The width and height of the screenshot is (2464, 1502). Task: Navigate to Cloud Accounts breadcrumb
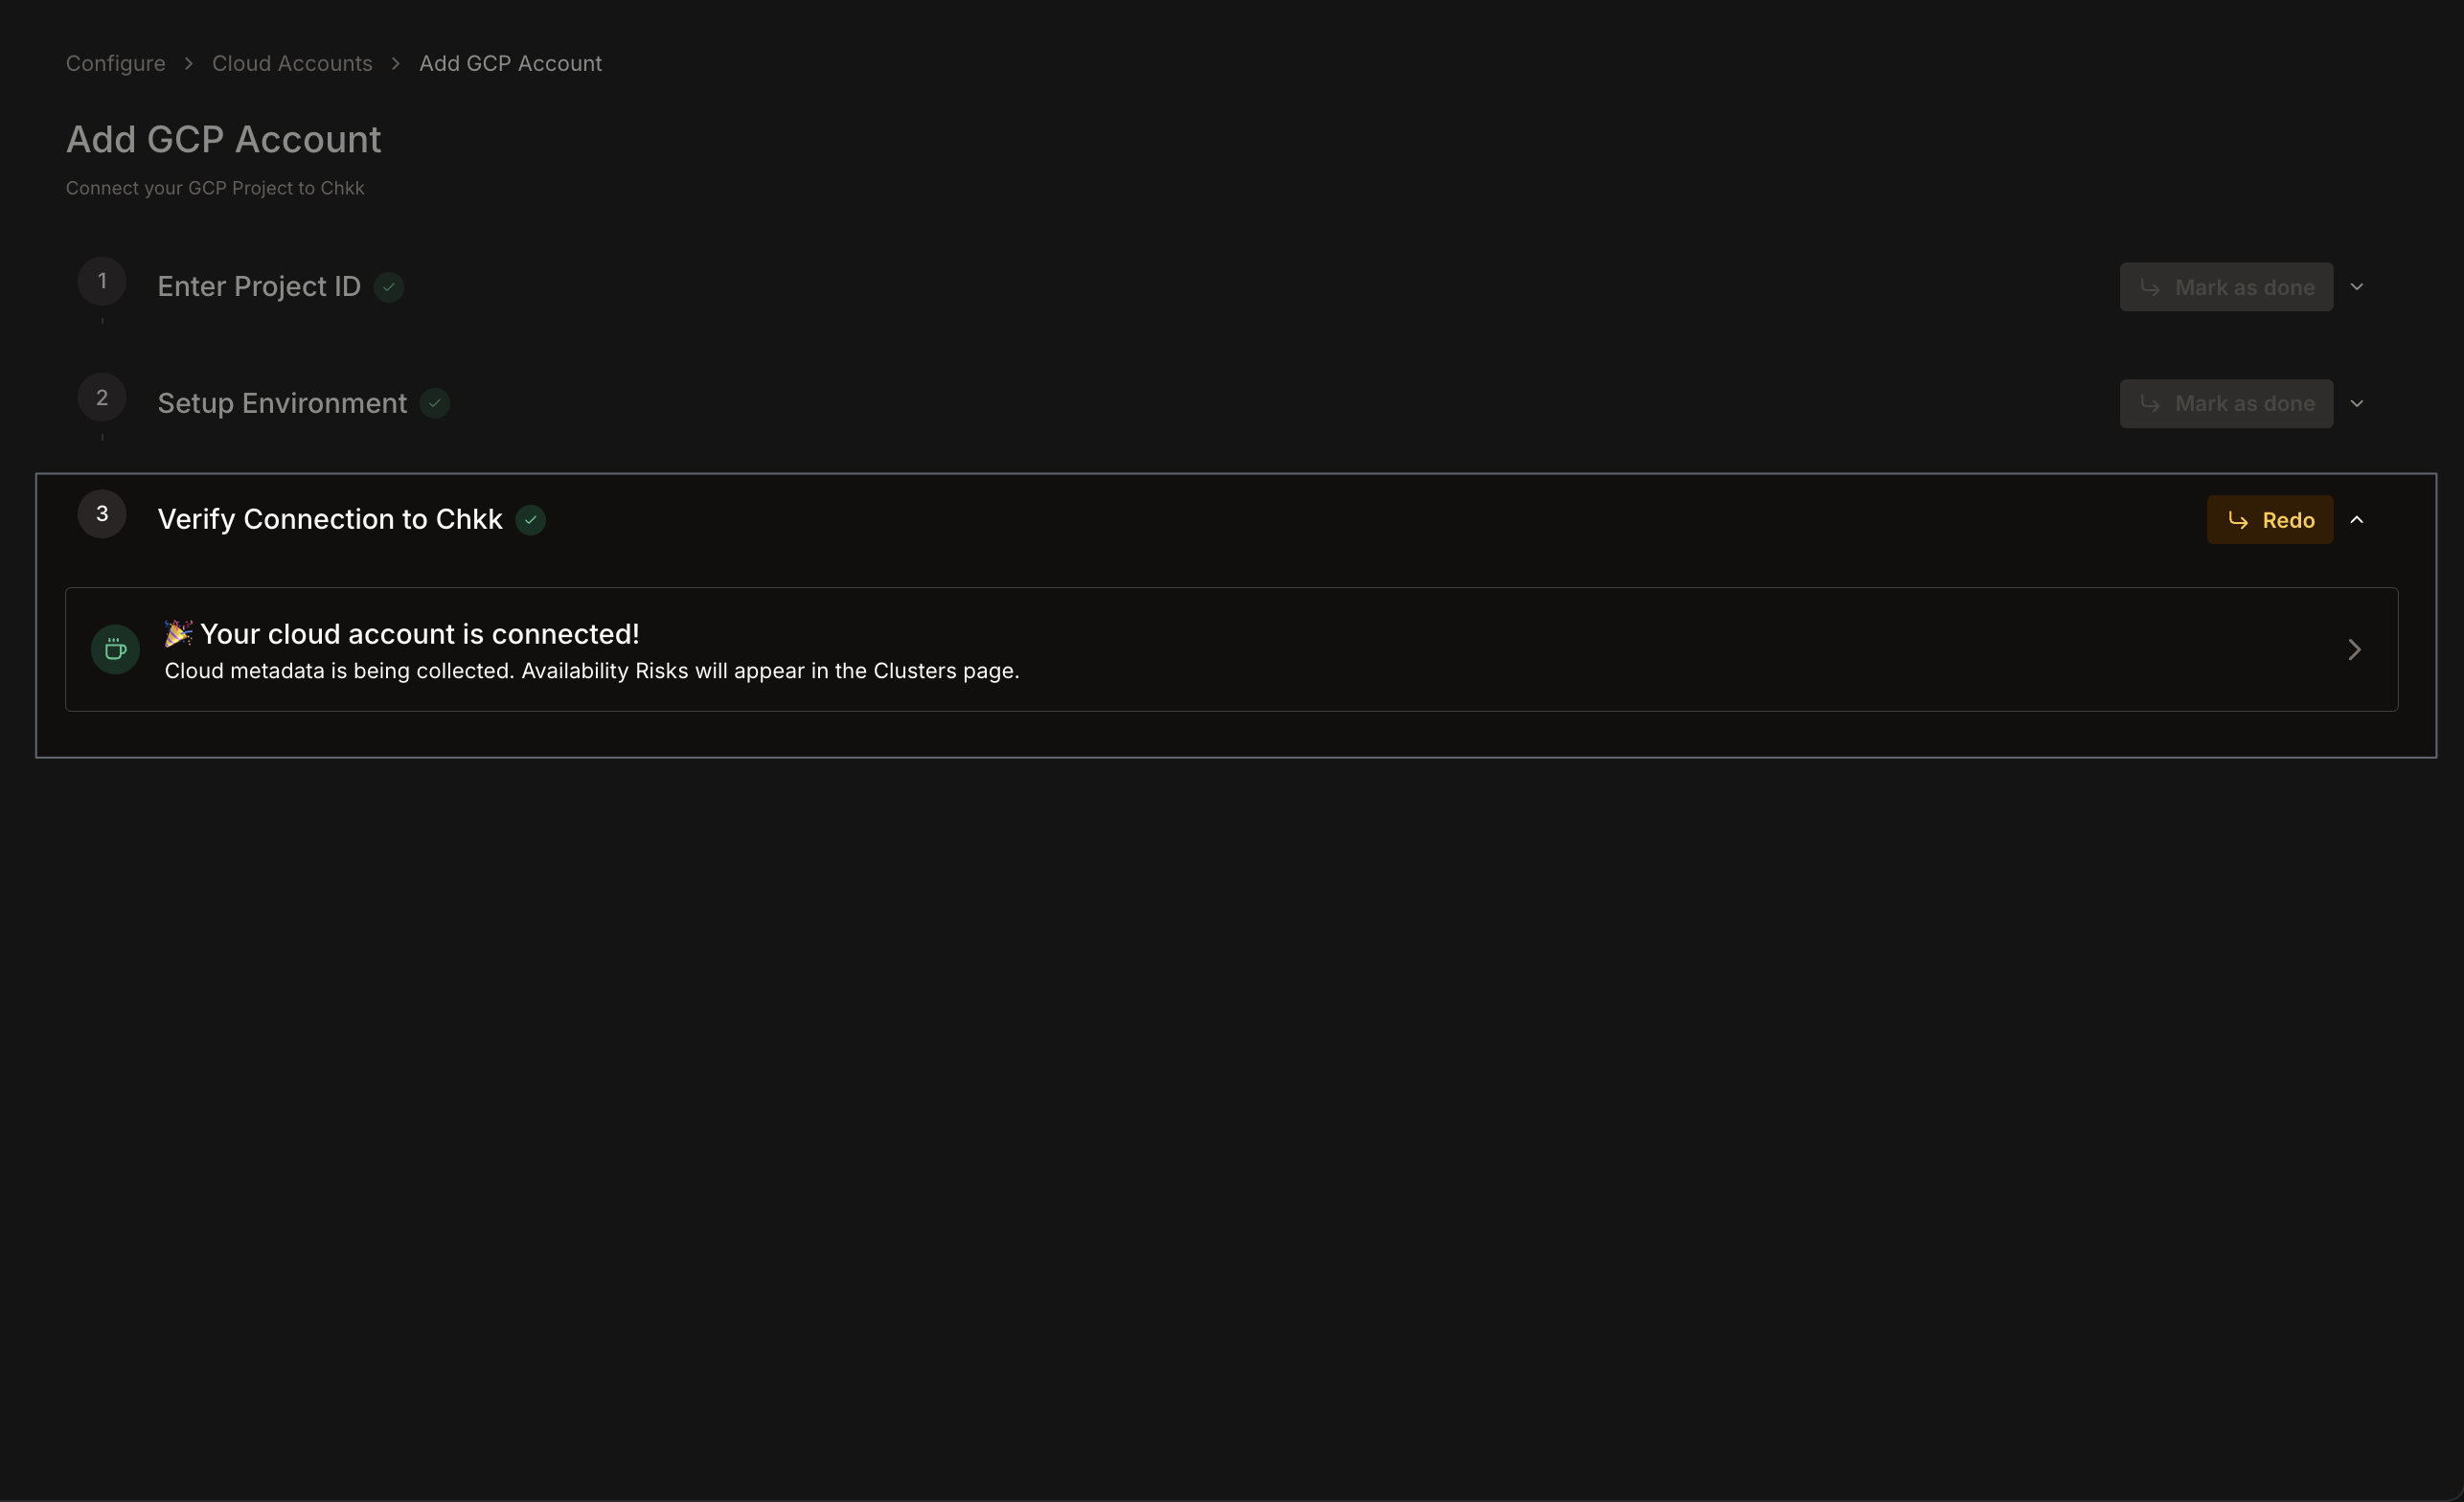[x=291, y=63]
